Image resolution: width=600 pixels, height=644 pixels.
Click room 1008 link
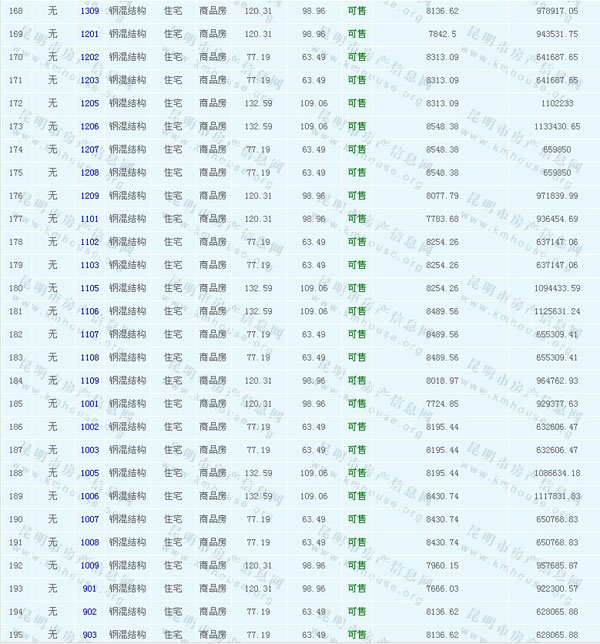(89, 542)
